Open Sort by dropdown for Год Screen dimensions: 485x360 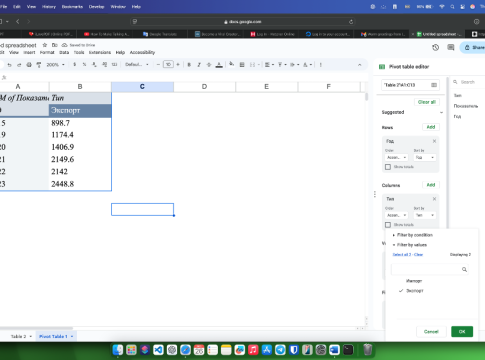(424, 157)
